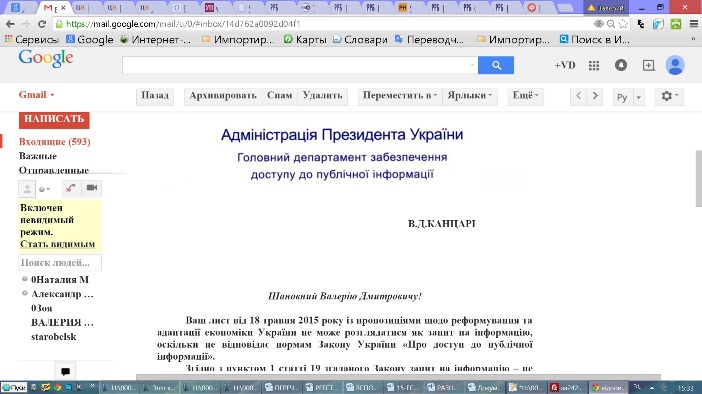Screen dimensions: 702x394
Task: Click the НАПИСАТЬ compose button
Action: [54, 119]
